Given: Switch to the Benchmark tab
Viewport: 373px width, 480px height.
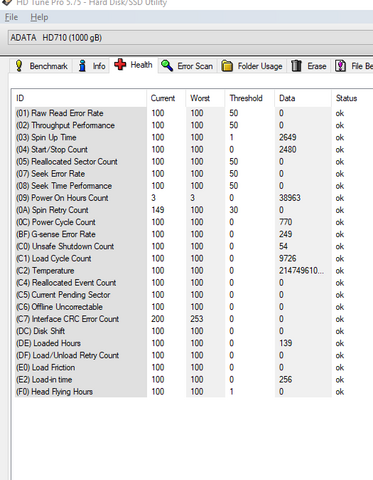Looking at the screenshot, I should click(42, 66).
